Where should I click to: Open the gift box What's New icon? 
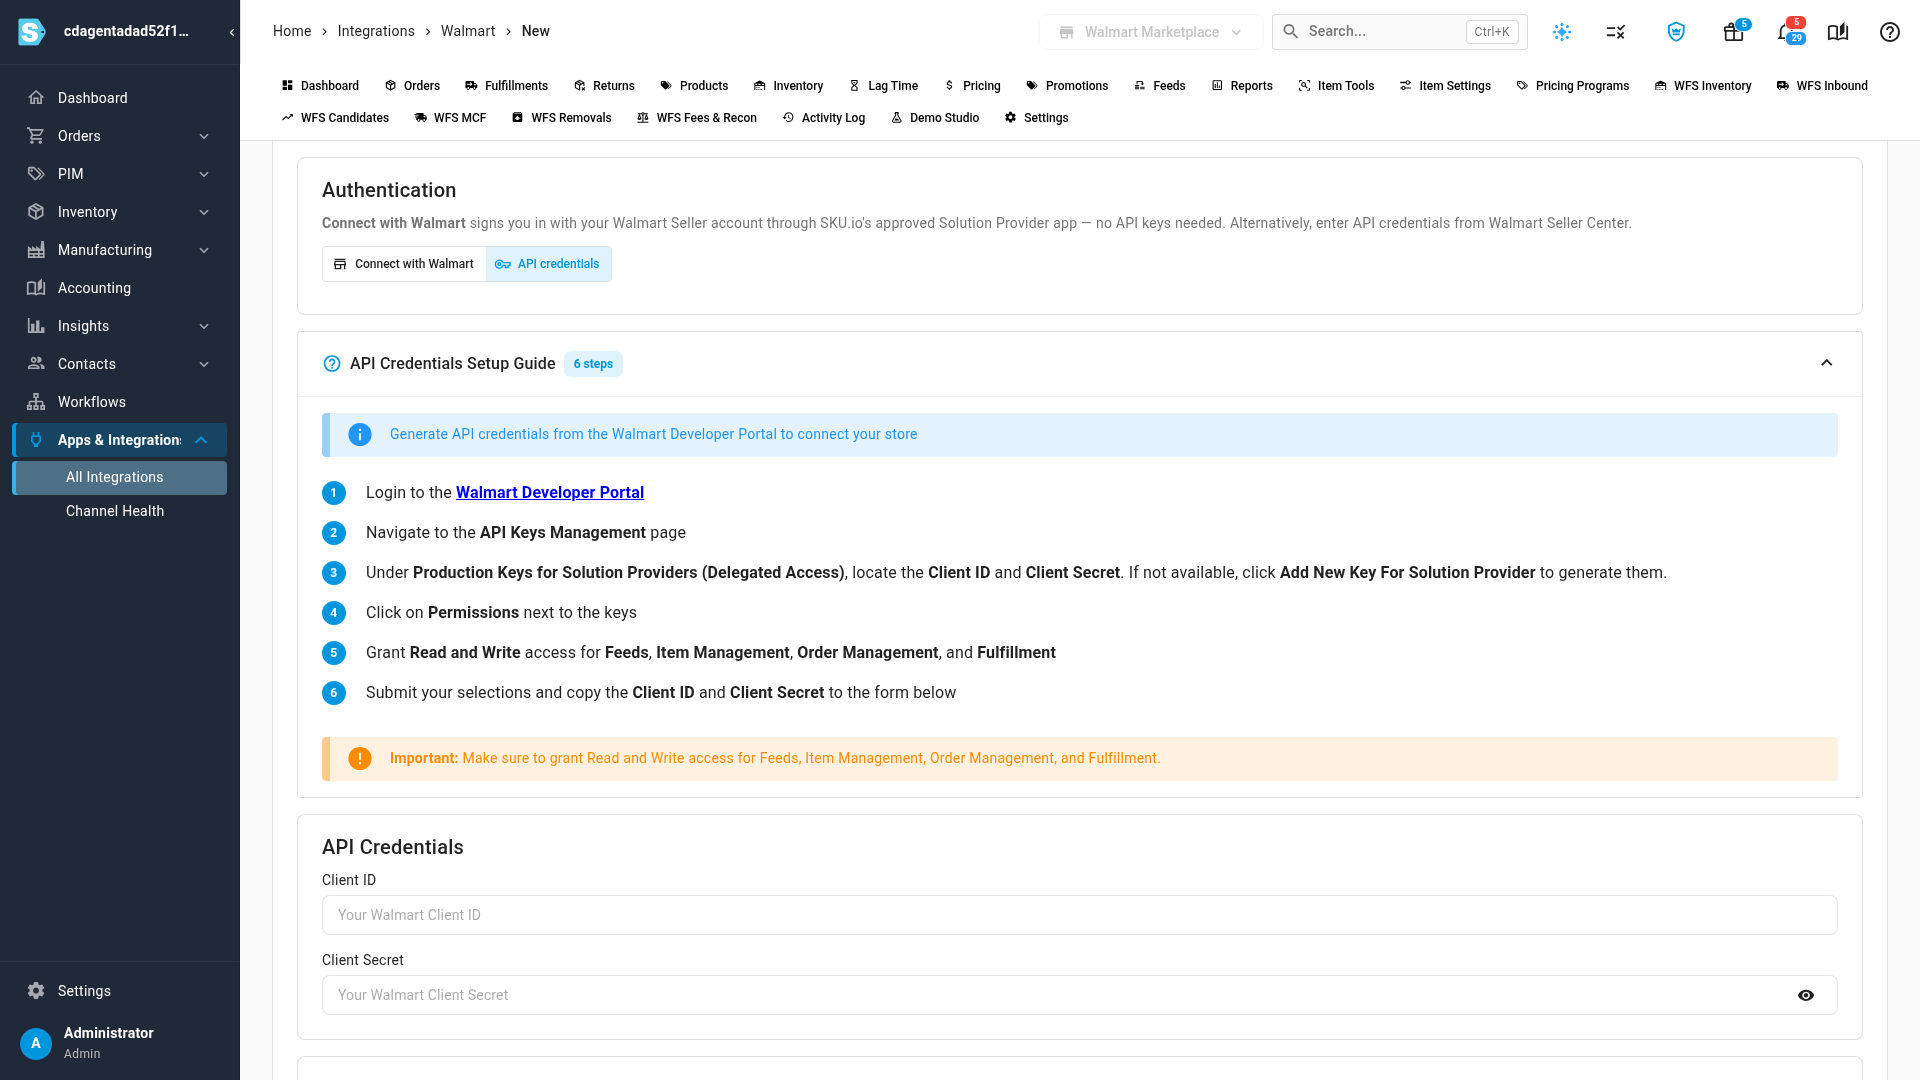pyautogui.click(x=1734, y=32)
